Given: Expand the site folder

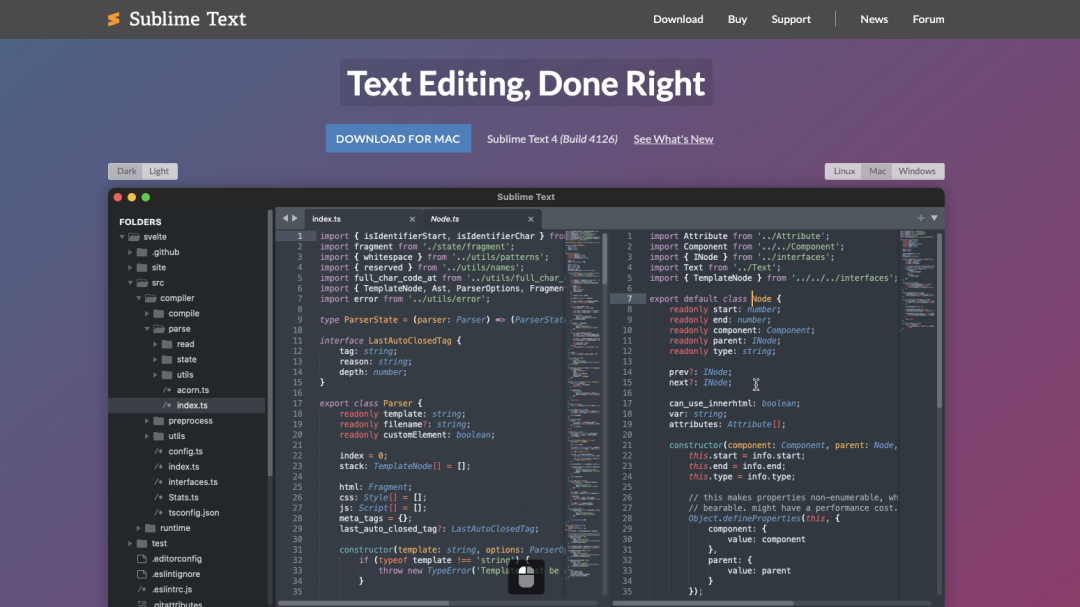Looking at the screenshot, I should (x=130, y=267).
